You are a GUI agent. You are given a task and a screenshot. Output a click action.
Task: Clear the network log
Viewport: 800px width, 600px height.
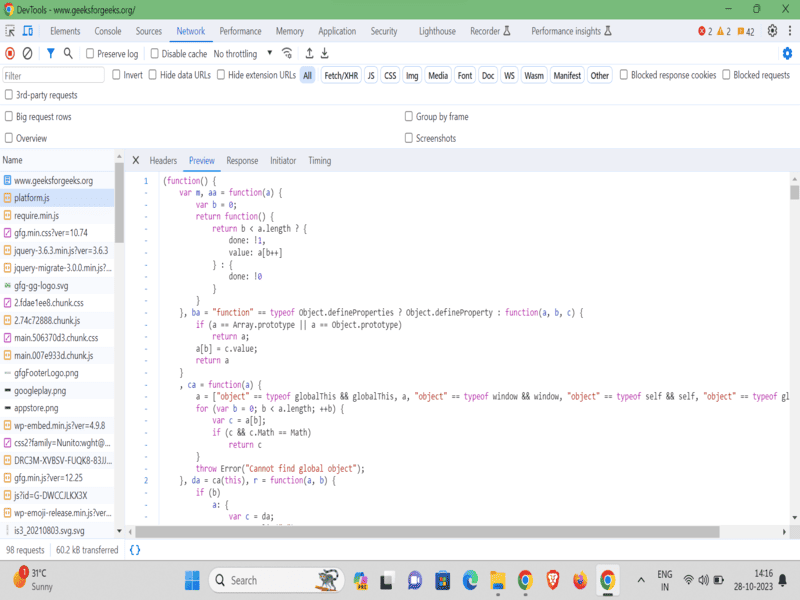(28, 53)
